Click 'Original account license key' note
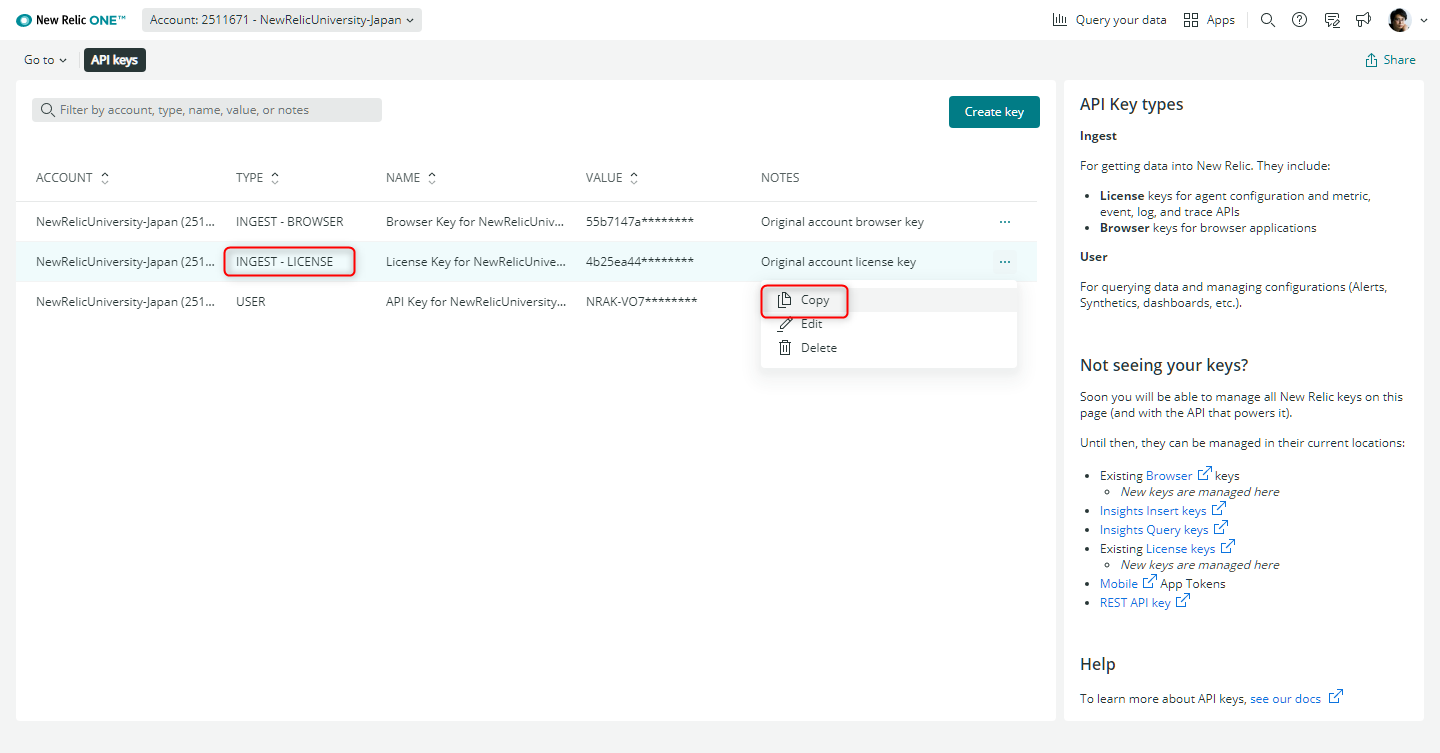The height and width of the screenshot is (753, 1440). pyautogui.click(x=838, y=262)
